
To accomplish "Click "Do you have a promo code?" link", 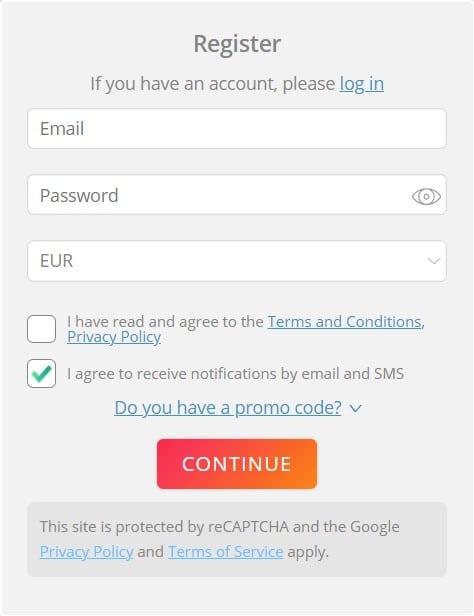I will pos(228,408).
